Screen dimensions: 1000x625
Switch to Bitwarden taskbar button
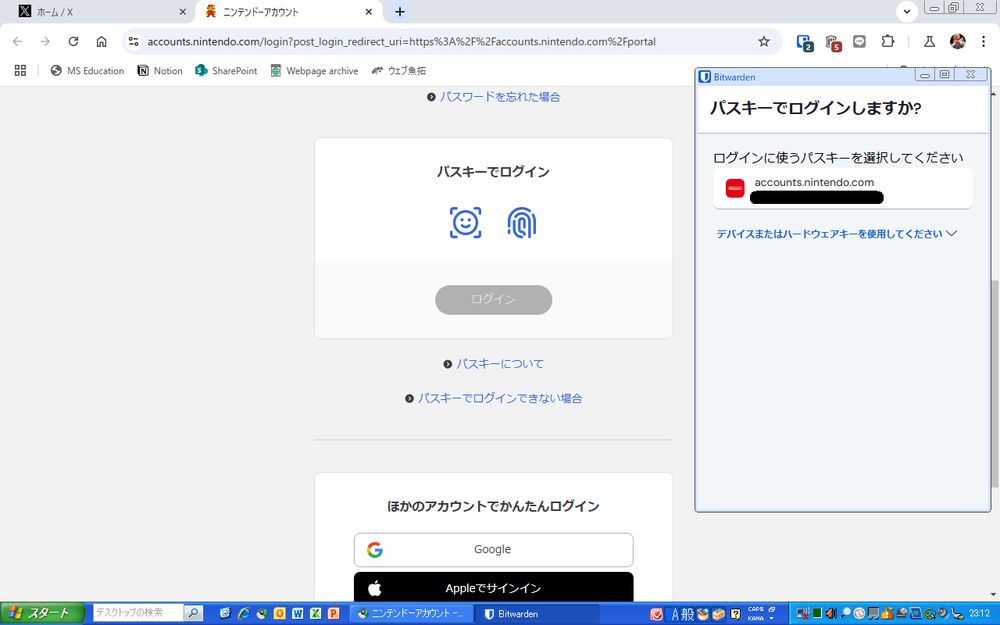[x=538, y=614]
